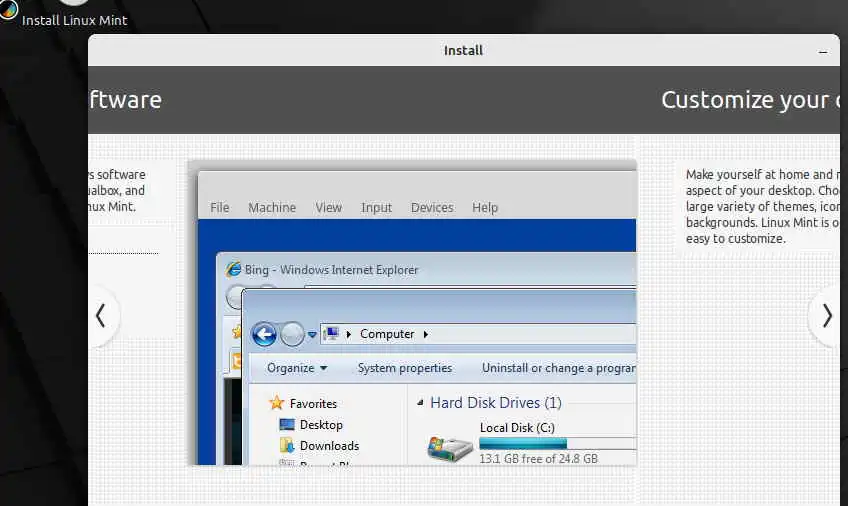This screenshot has height=506, width=848.
Task: Click the 13.1 GB free of 24.8 GB text
Action: tap(539, 459)
